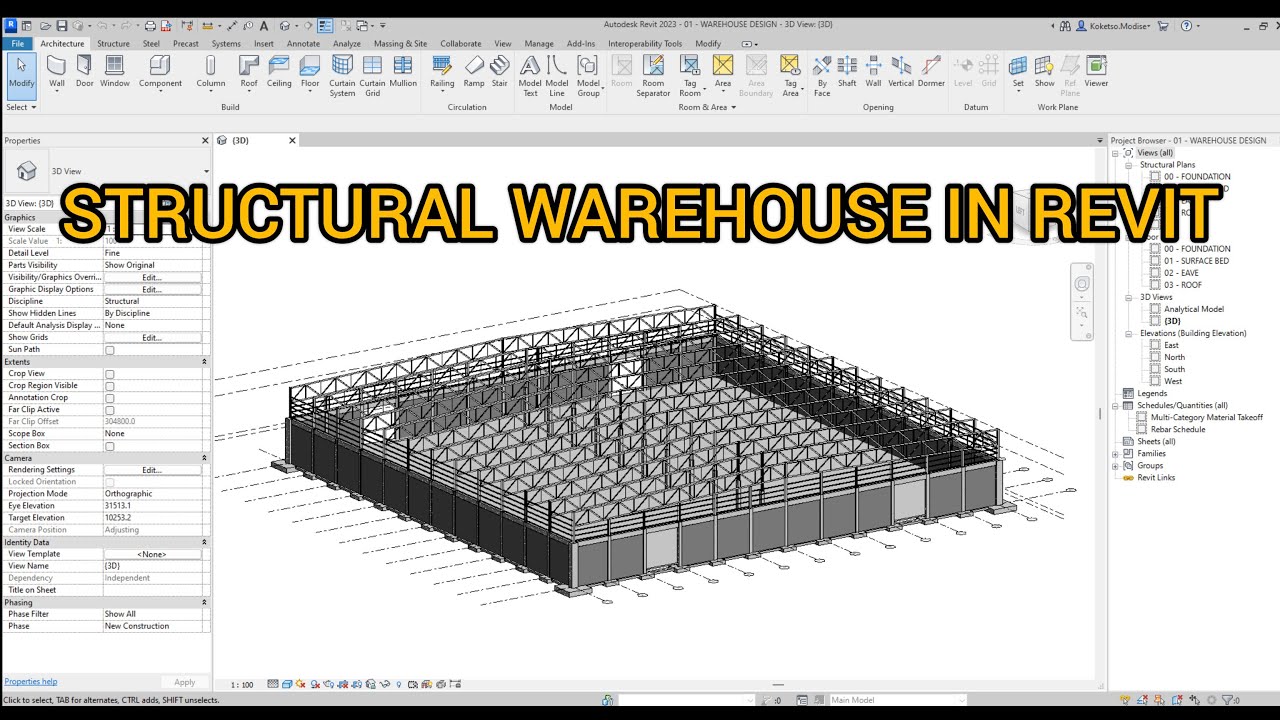Select the Door tool
Viewport: 1280px width, 720px height.
point(85,72)
